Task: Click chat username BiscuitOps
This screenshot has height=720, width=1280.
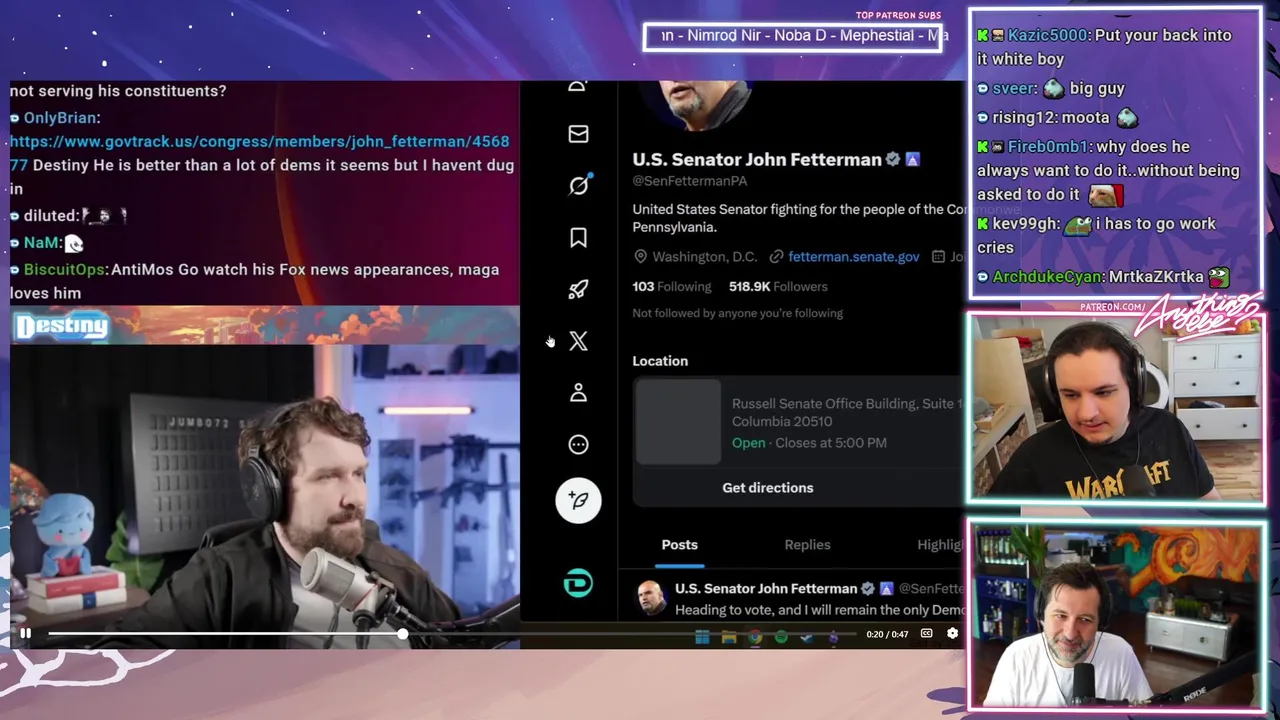Action: coord(64,270)
